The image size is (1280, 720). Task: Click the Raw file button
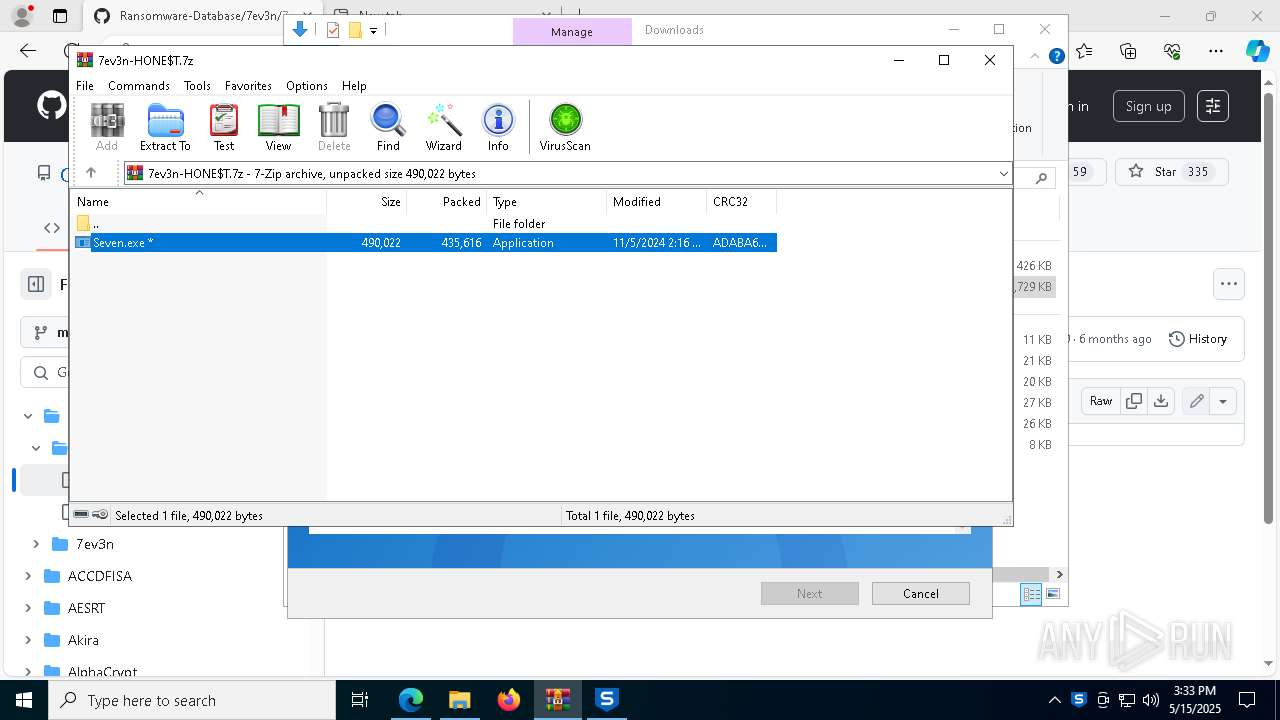1101,401
